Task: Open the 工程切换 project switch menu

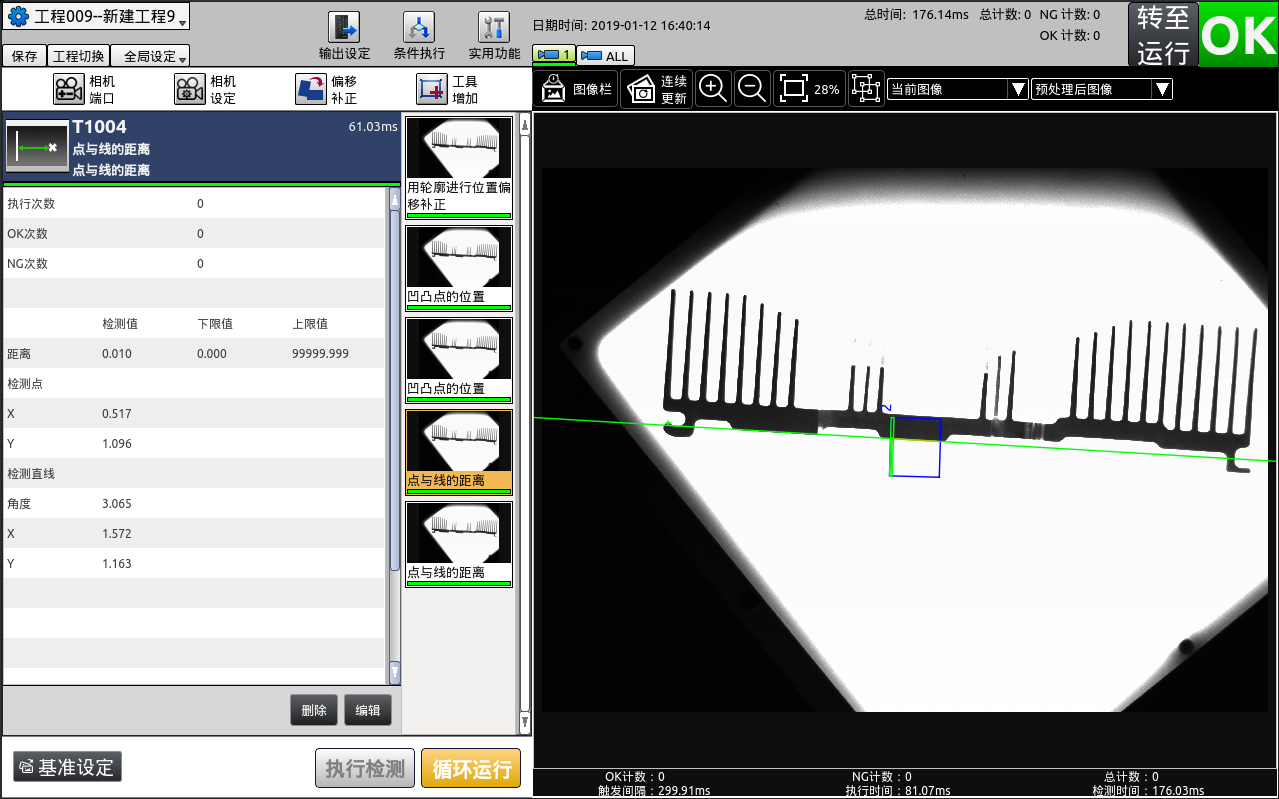Action: tap(77, 56)
